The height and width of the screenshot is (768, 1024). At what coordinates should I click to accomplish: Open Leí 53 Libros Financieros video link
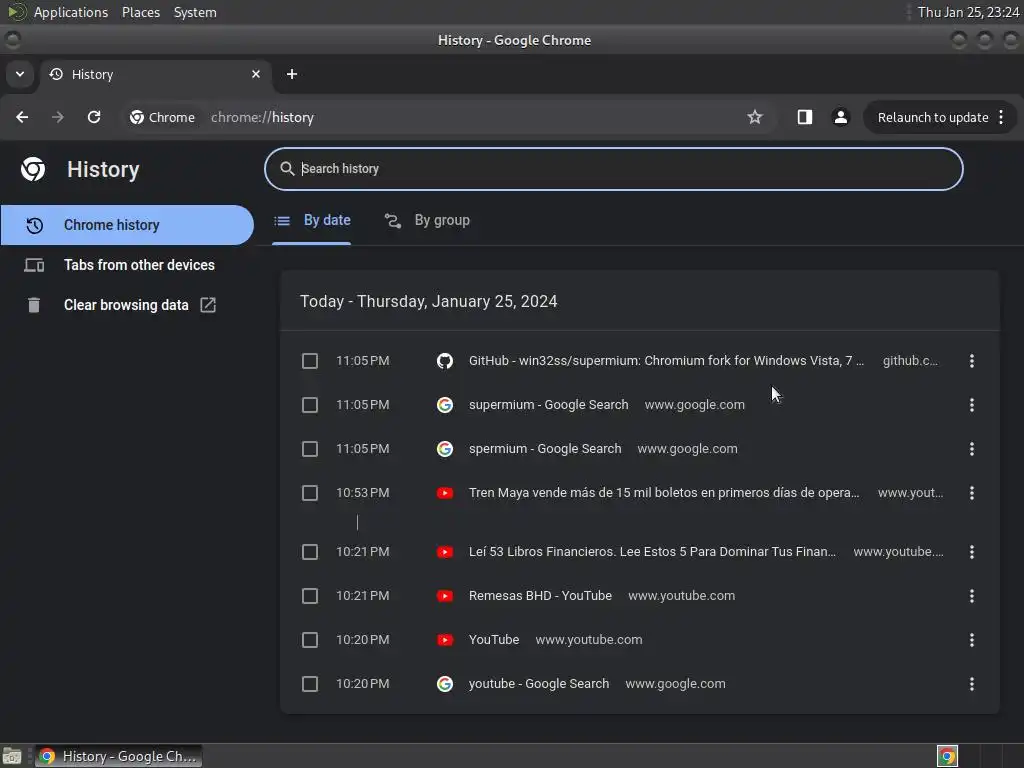(652, 552)
